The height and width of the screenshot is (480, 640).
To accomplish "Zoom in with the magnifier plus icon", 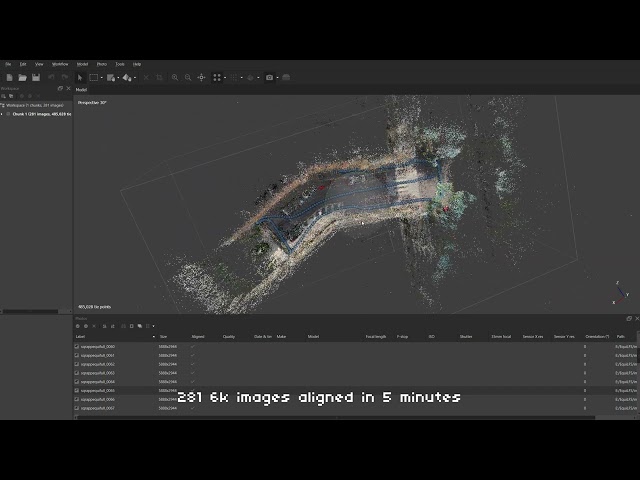I will (x=175, y=78).
